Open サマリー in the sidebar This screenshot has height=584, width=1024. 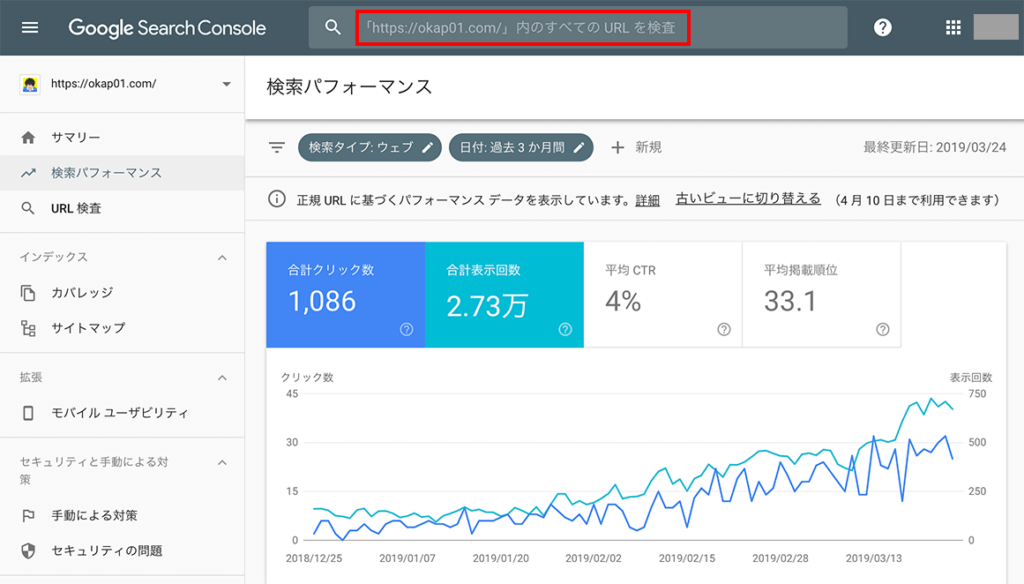[122, 137]
